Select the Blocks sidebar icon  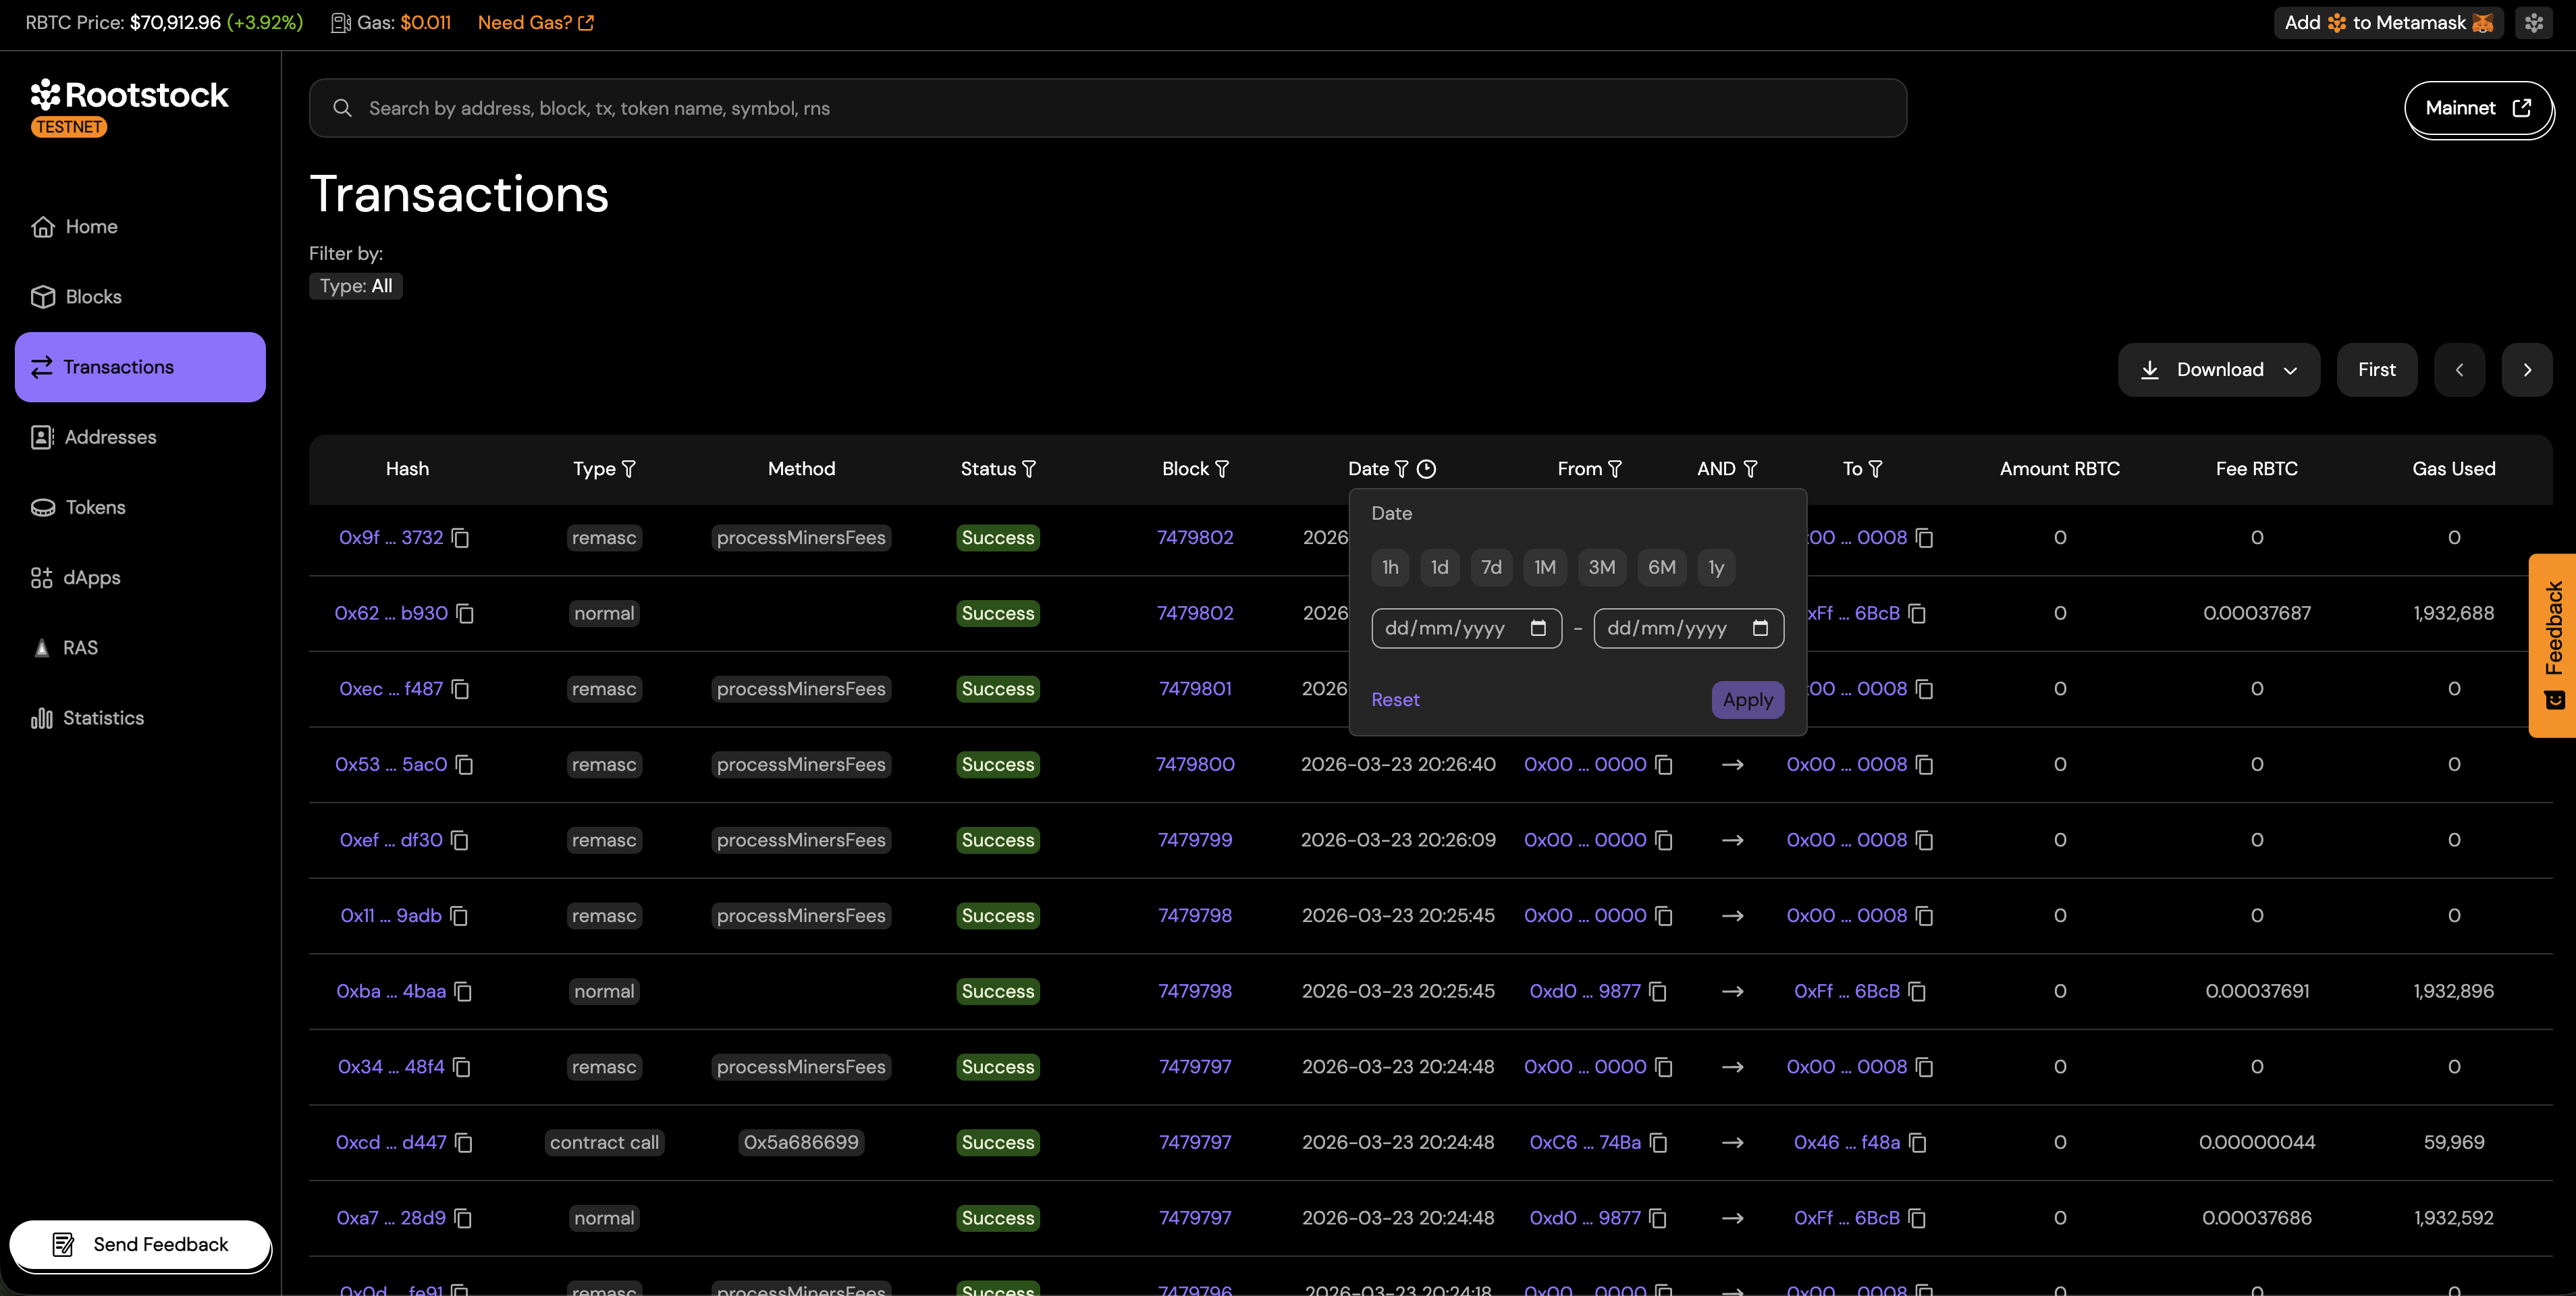click(43, 296)
